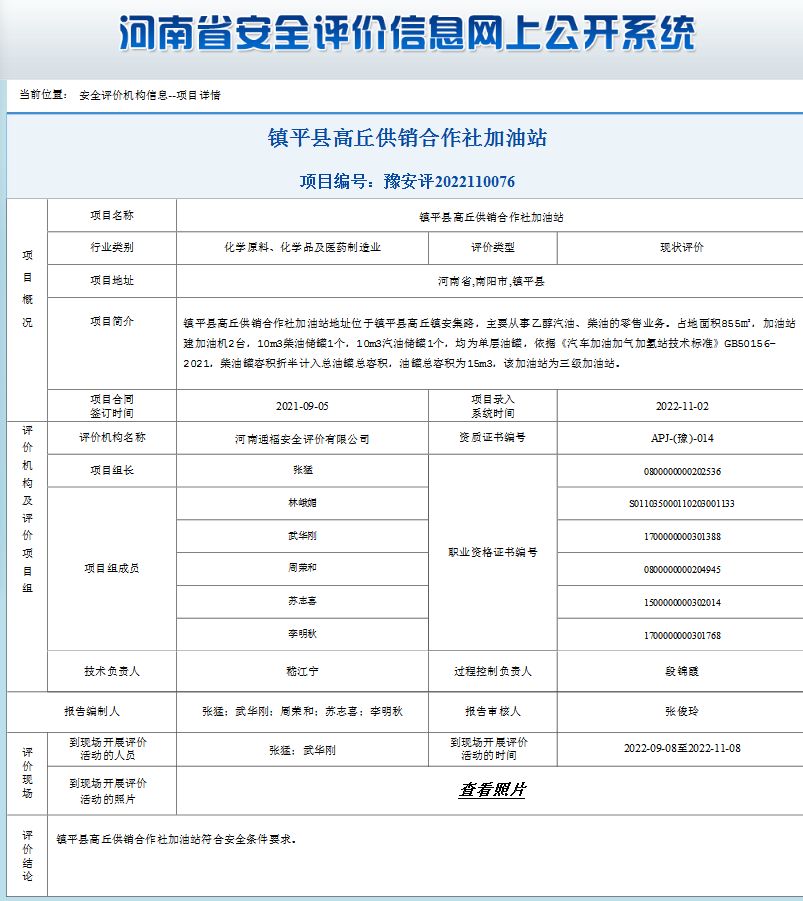The height and width of the screenshot is (901, 803).
Task: Open the 查看照片 photo link
Action: (492, 790)
